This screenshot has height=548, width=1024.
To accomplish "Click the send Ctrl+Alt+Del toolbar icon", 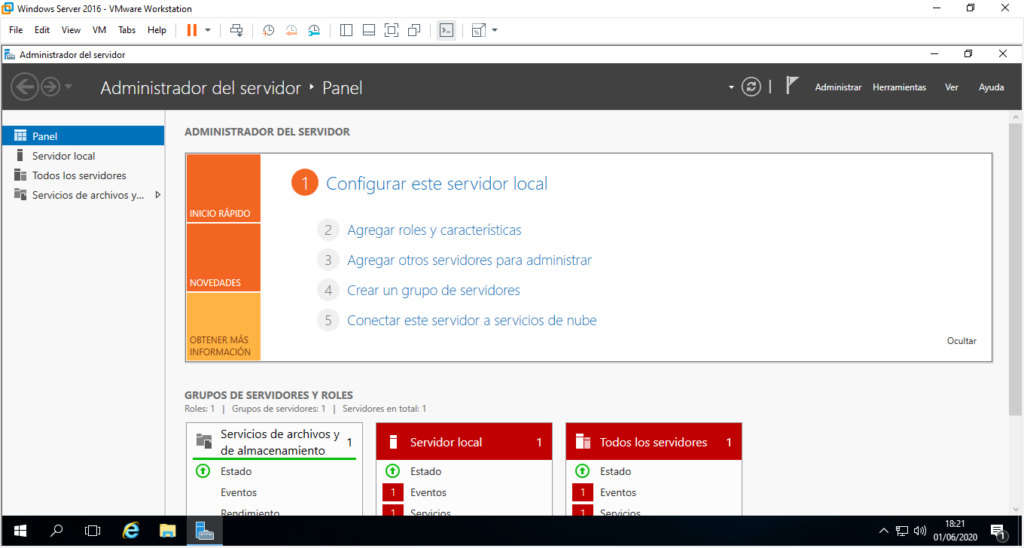I will (236, 30).
